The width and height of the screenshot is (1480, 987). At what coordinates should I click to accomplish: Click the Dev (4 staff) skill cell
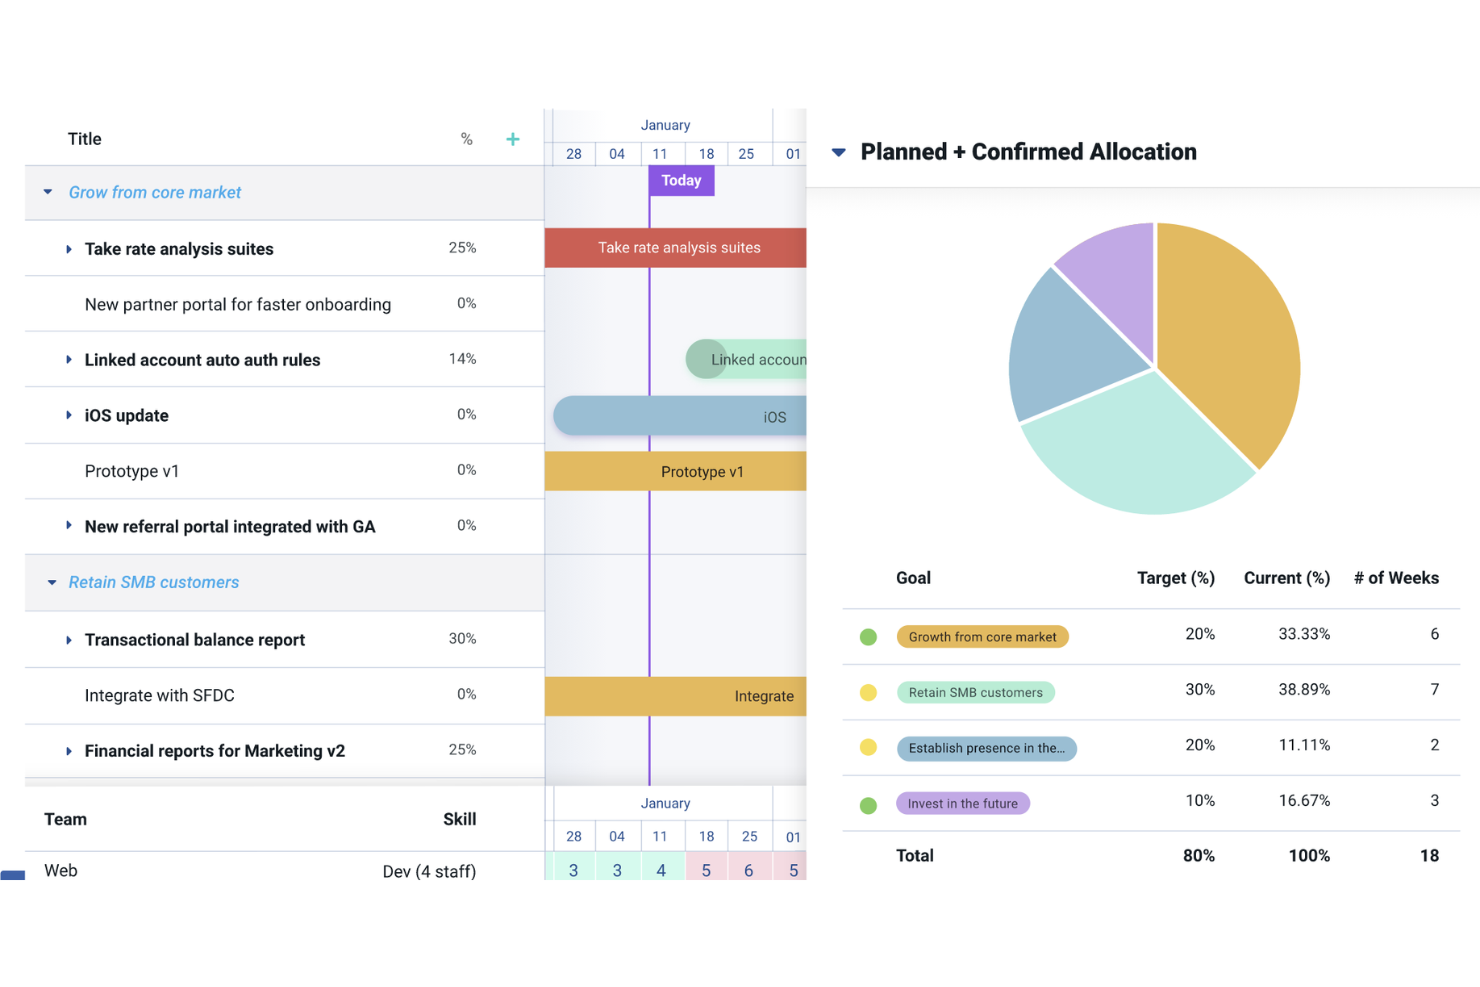click(429, 871)
